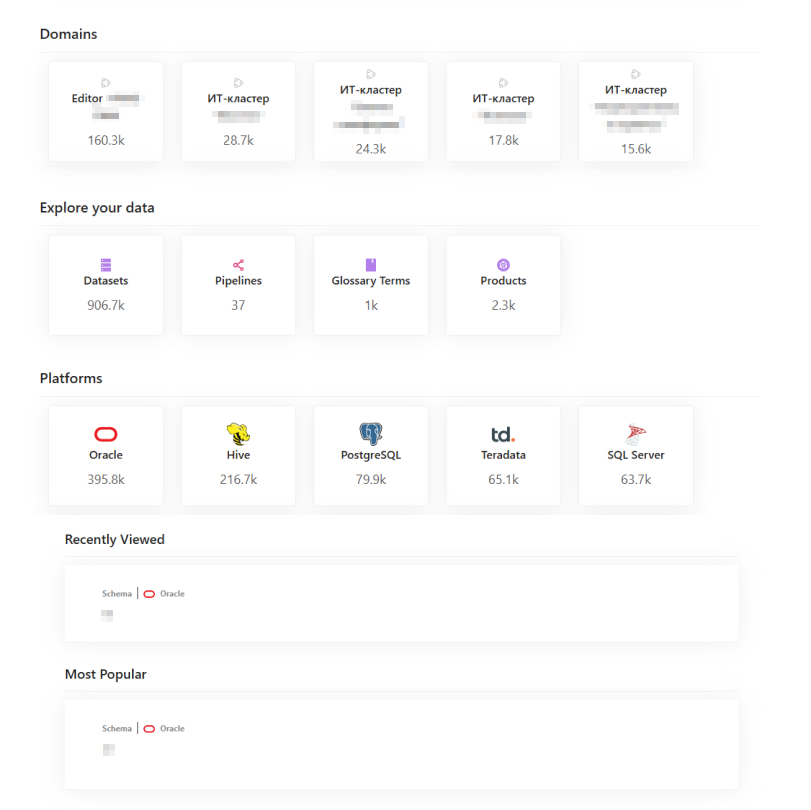Open the domain card showing 15.6k
Image resolution: width=811 pixels, height=810 pixels.
[635, 111]
